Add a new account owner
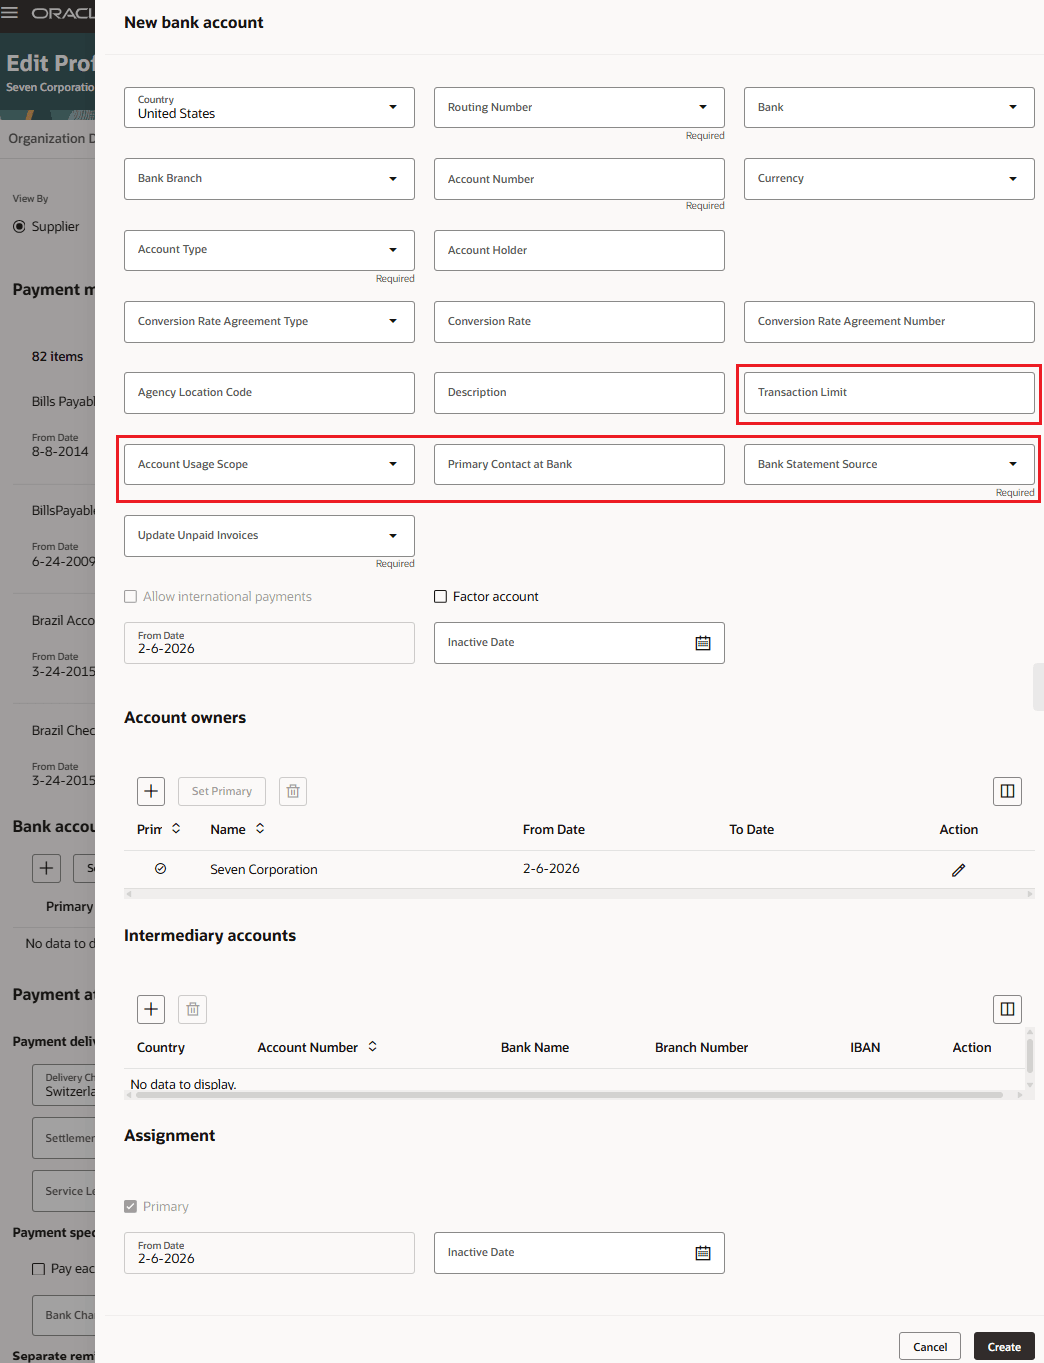Screen dimensions: 1044x1363 (150, 790)
